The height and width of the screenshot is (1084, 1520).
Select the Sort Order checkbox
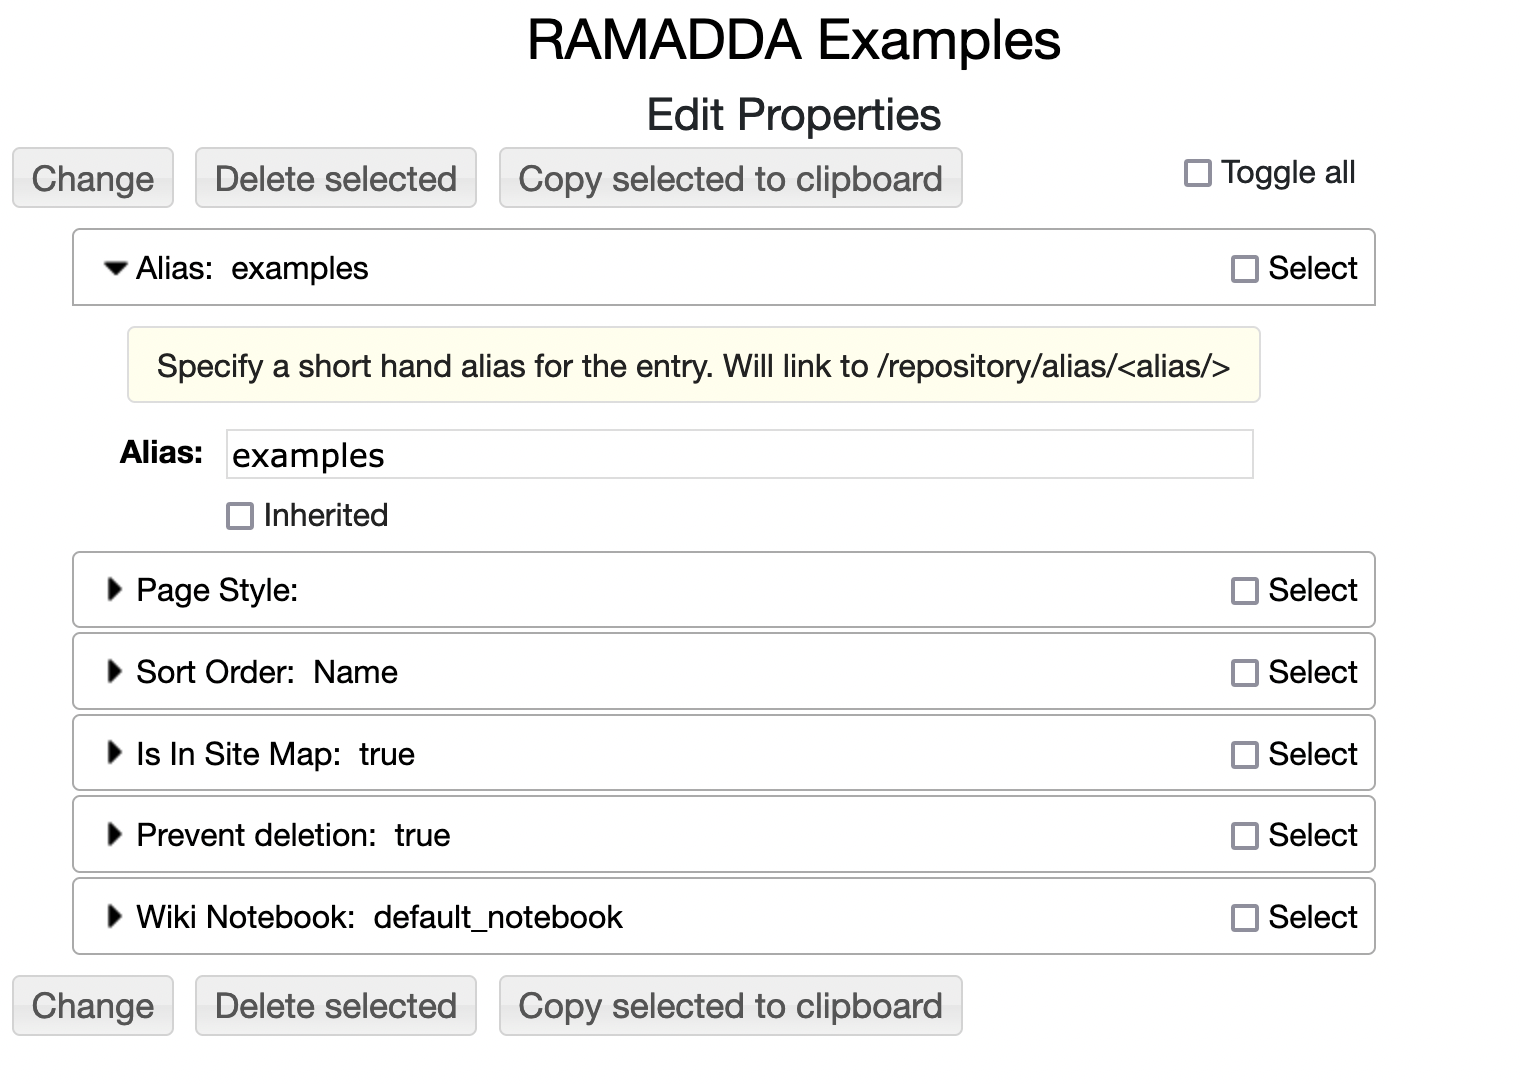(x=1244, y=673)
